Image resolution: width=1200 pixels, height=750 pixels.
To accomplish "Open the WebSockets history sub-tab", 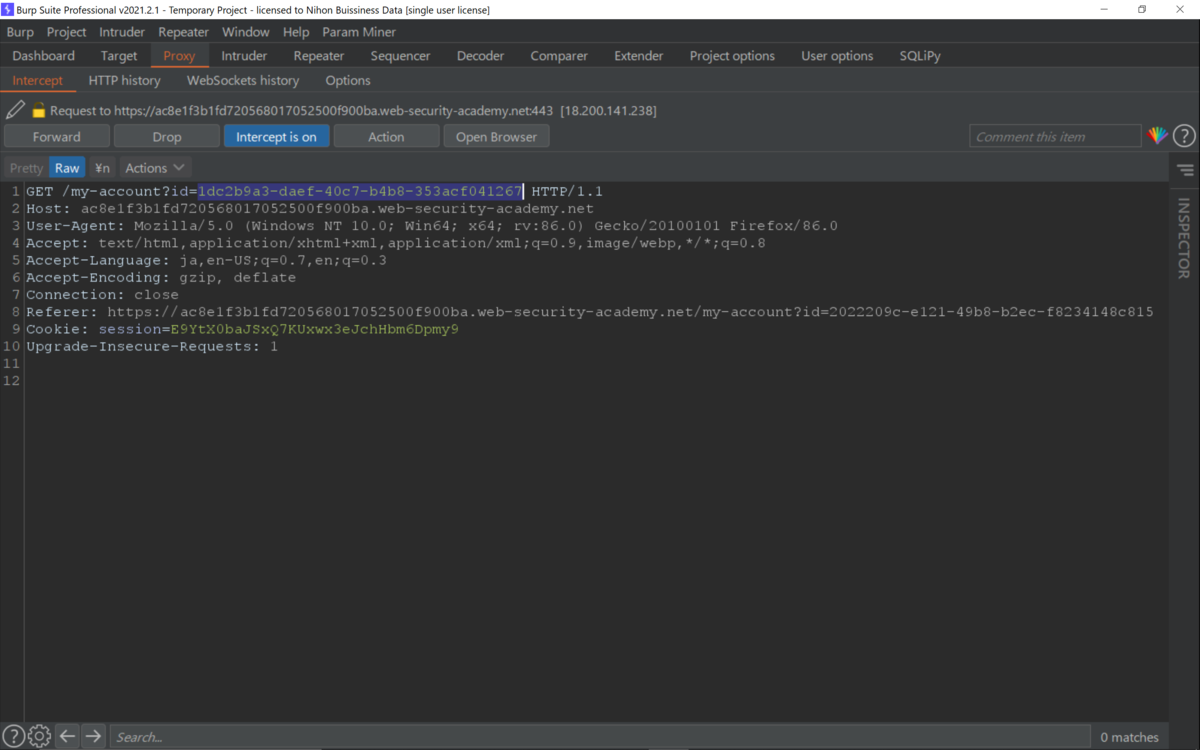I will (243, 80).
